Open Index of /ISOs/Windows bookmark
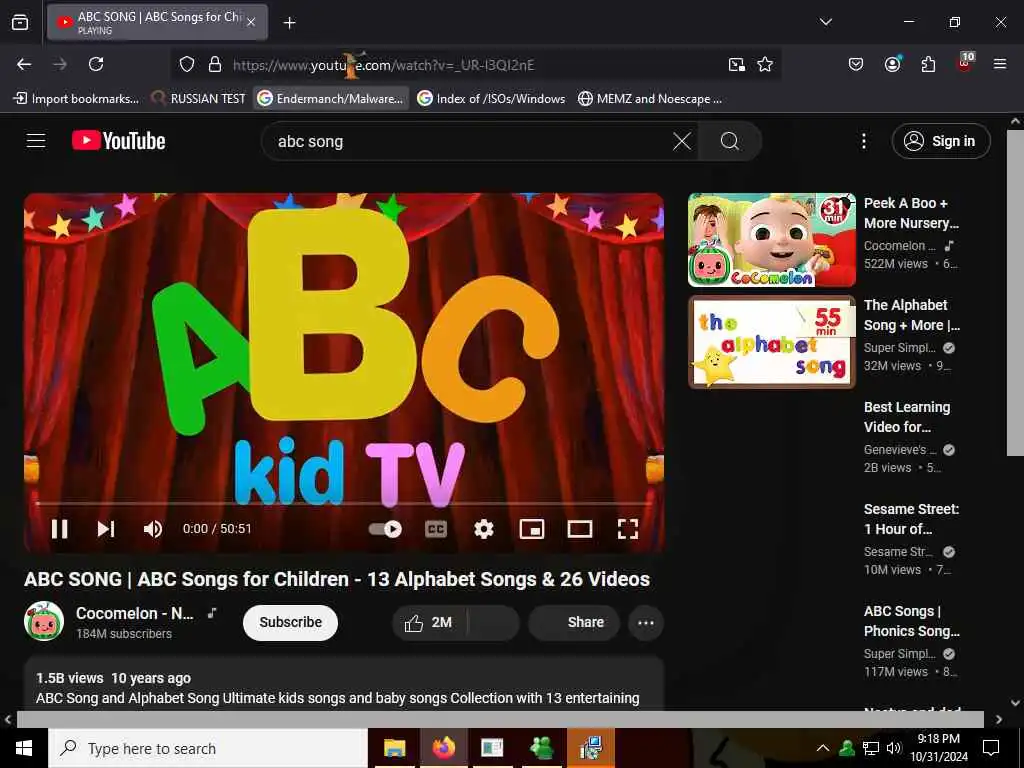Screen dimensions: 1024x768 [491, 99]
